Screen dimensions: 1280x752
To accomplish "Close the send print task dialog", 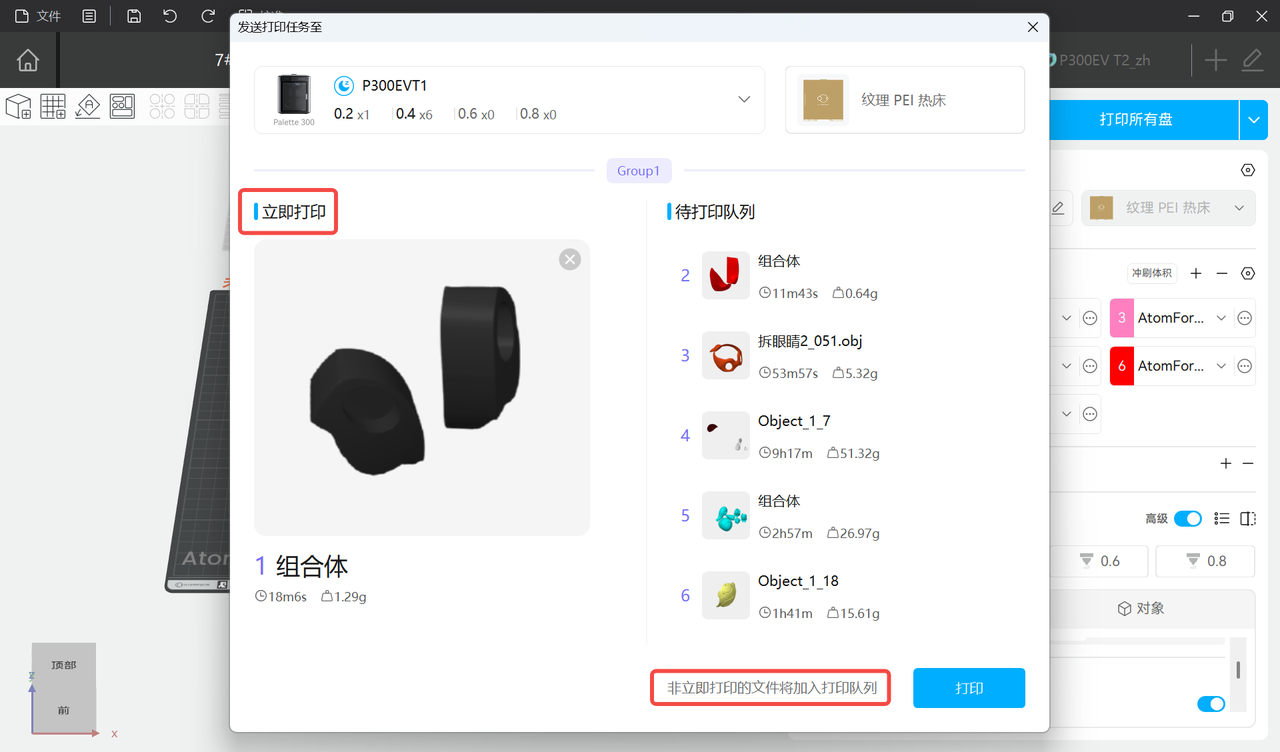I will pyautogui.click(x=1033, y=27).
